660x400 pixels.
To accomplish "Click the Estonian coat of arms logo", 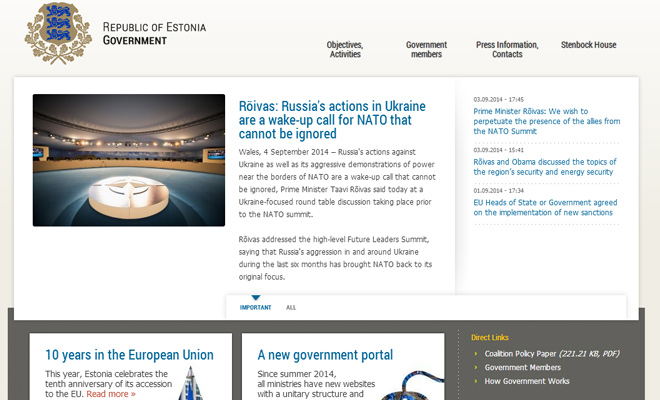I will [58, 33].
